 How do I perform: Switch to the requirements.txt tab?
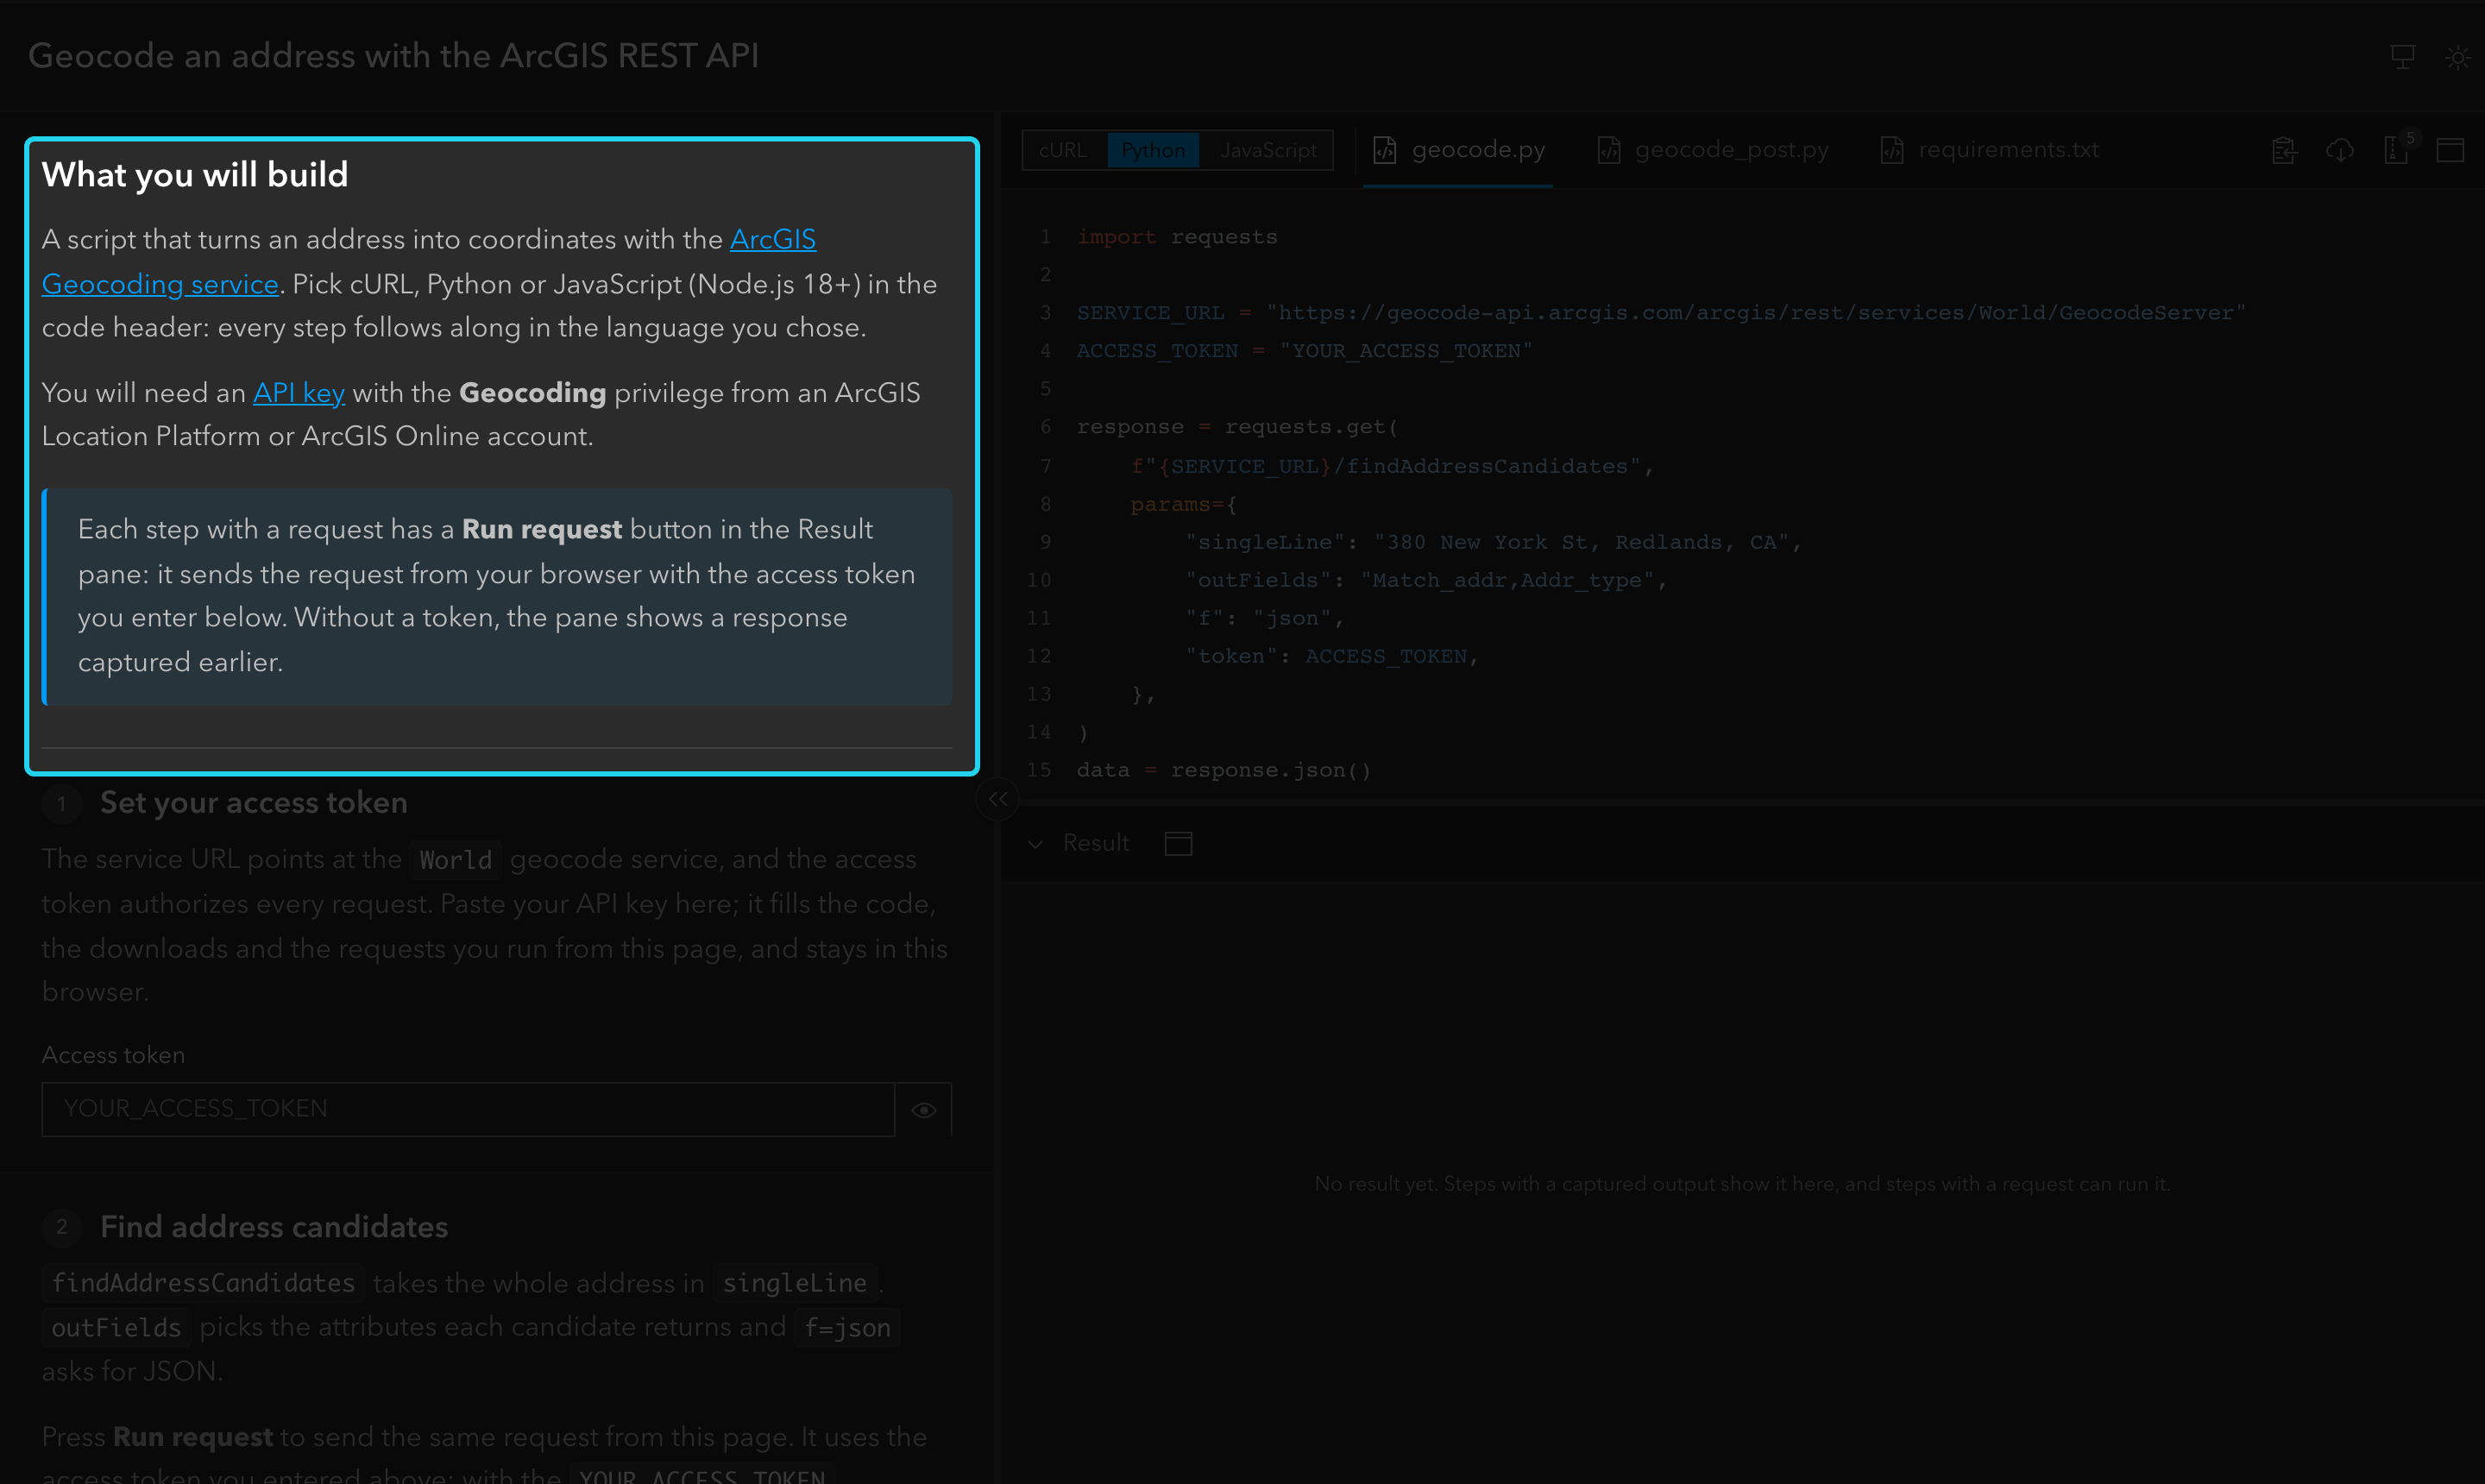click(1988, 150)
